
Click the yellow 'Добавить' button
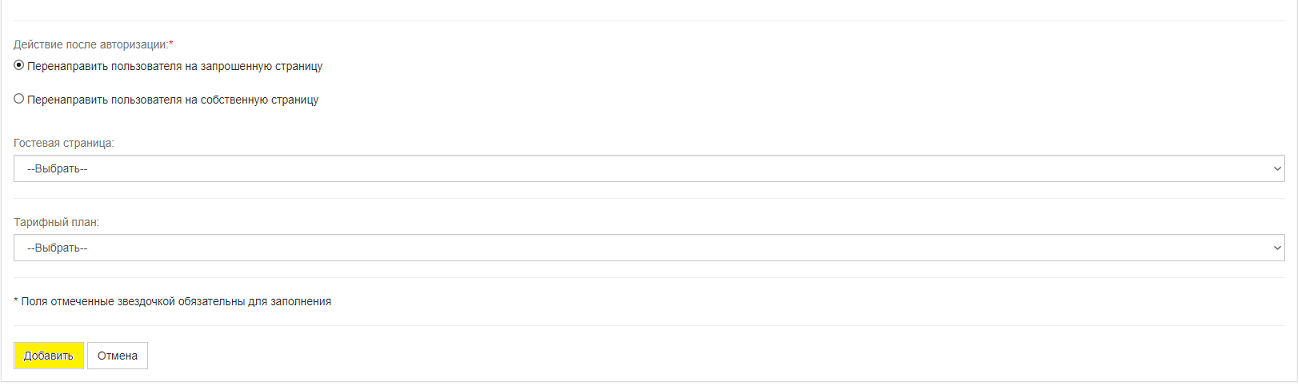point(49,356)
